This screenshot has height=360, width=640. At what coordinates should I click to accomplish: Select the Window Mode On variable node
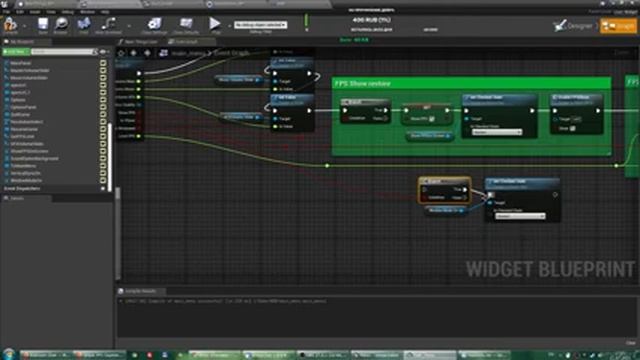click(445, 210)
